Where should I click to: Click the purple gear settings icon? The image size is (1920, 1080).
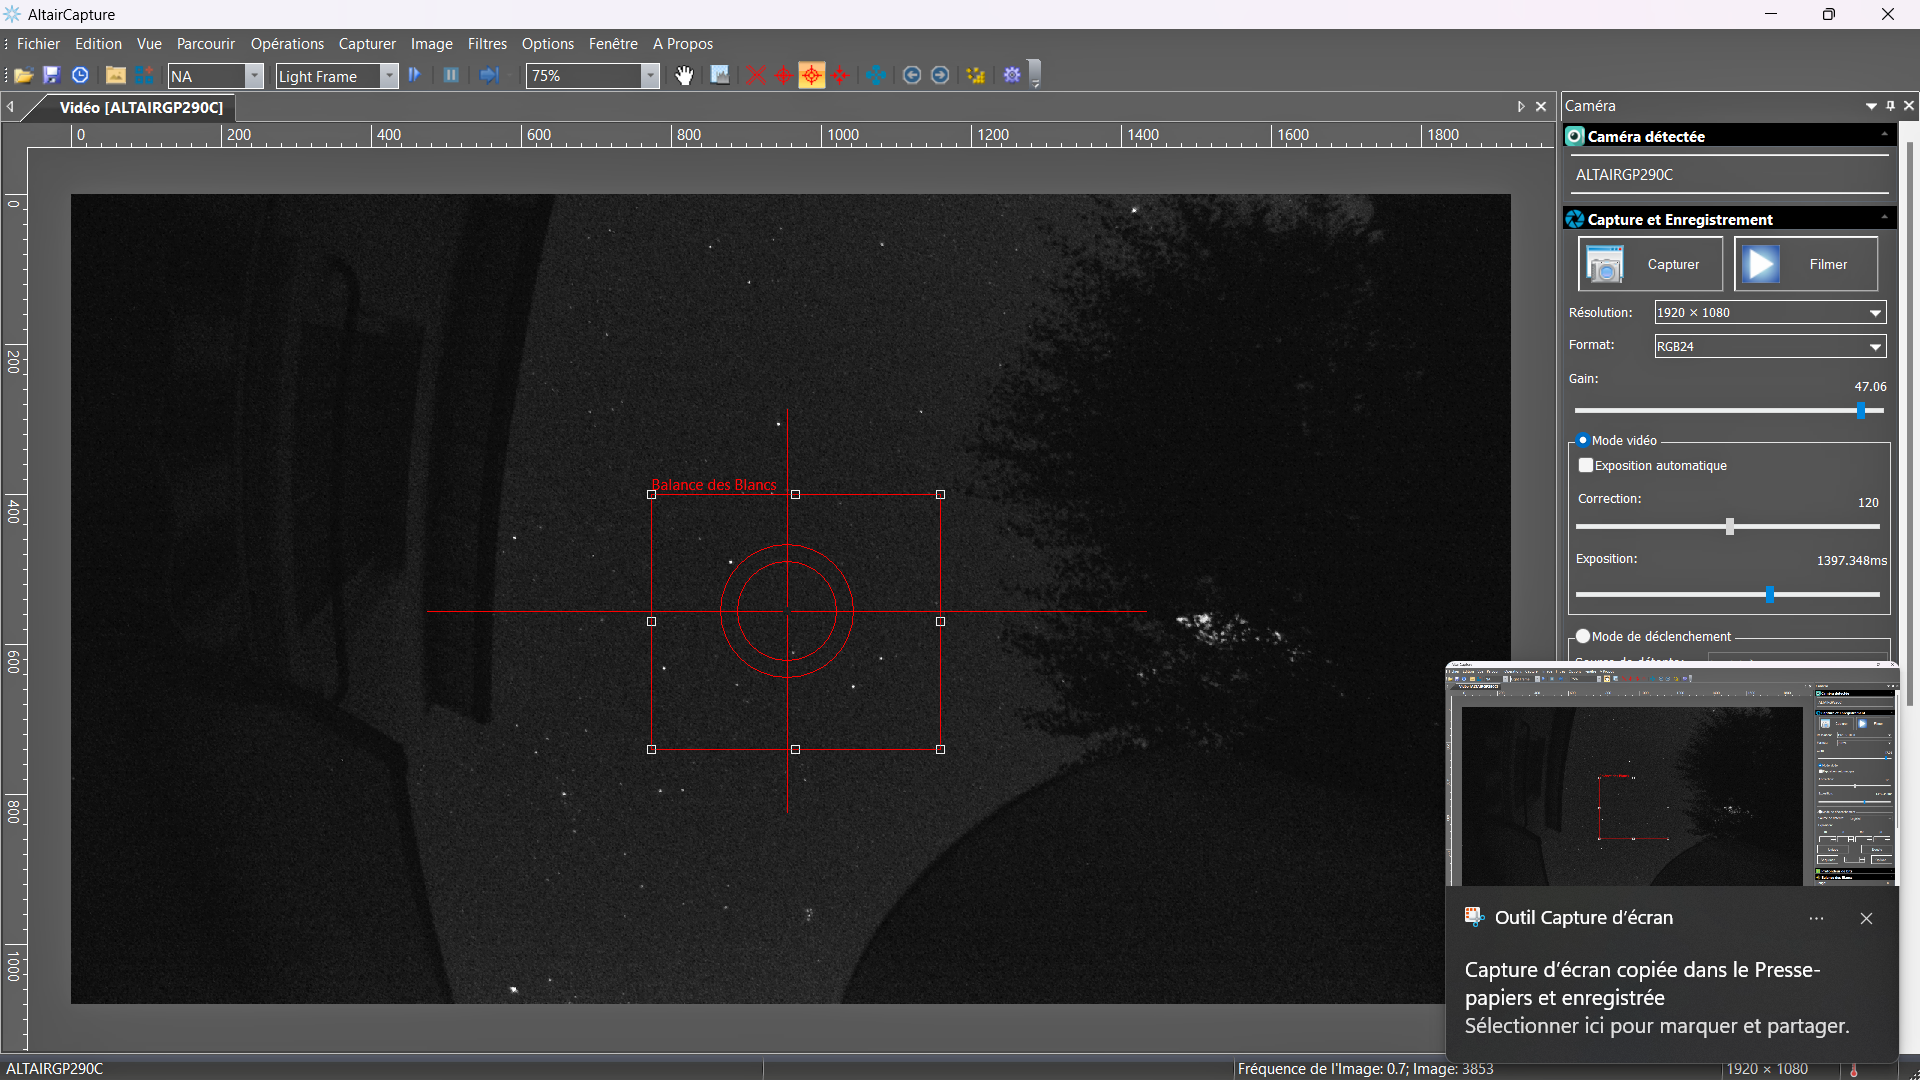[1012, 76]
